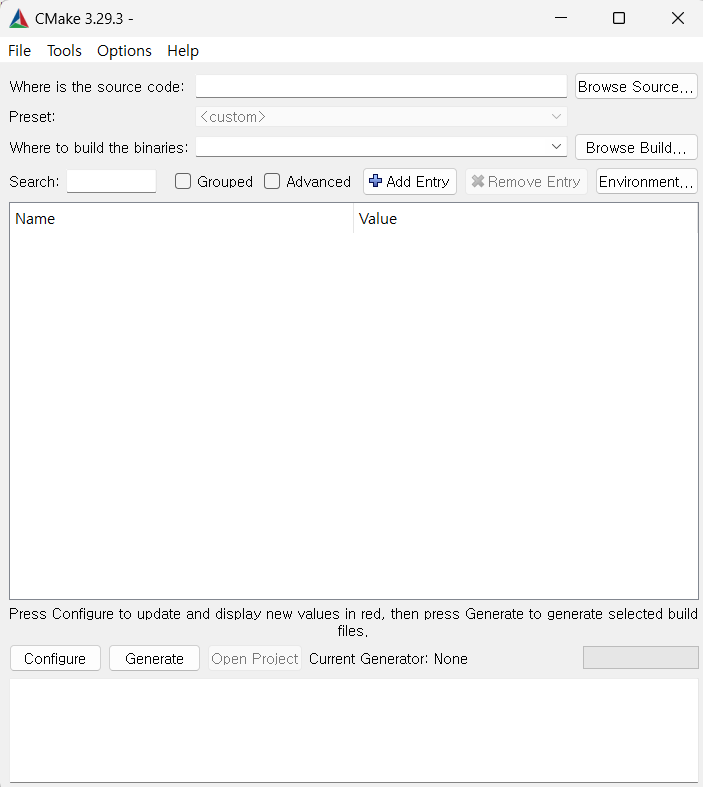Click Browse Source button

(x=636, y=86)
